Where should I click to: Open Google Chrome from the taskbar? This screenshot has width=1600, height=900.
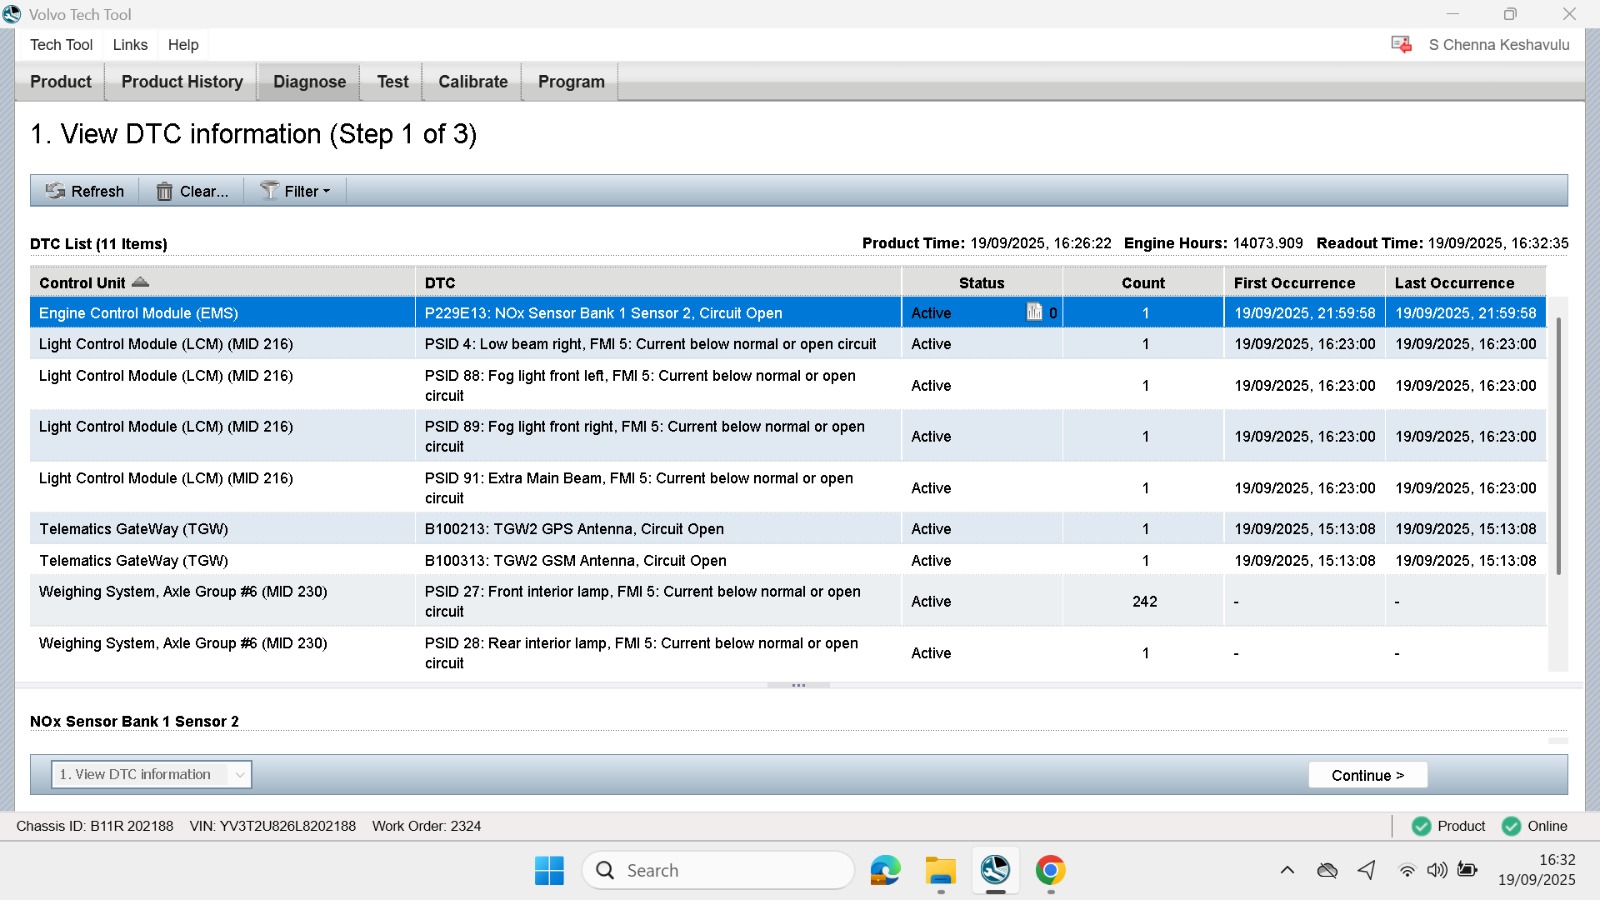click(1050, 870)
